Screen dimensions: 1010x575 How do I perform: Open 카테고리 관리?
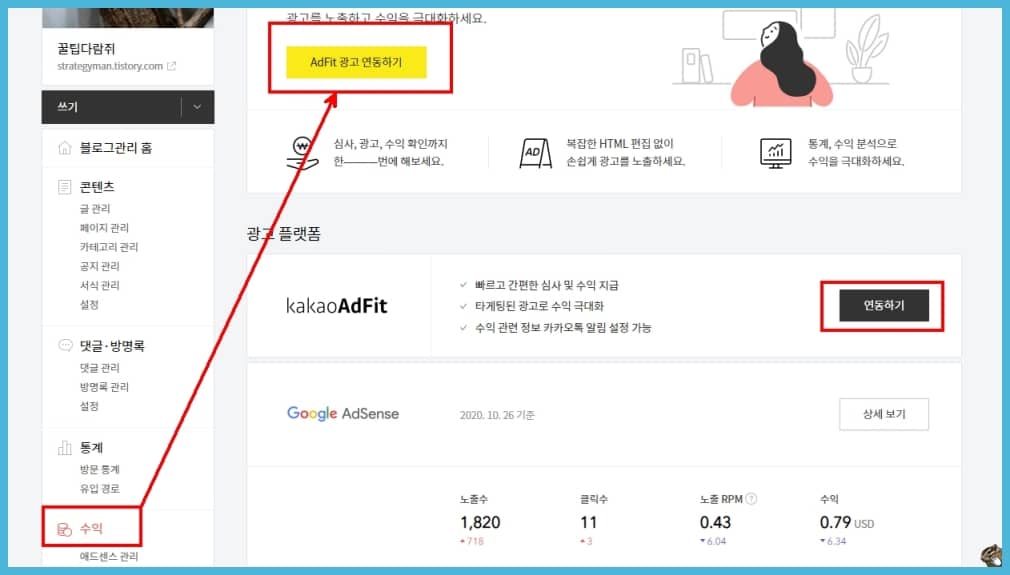109,247
